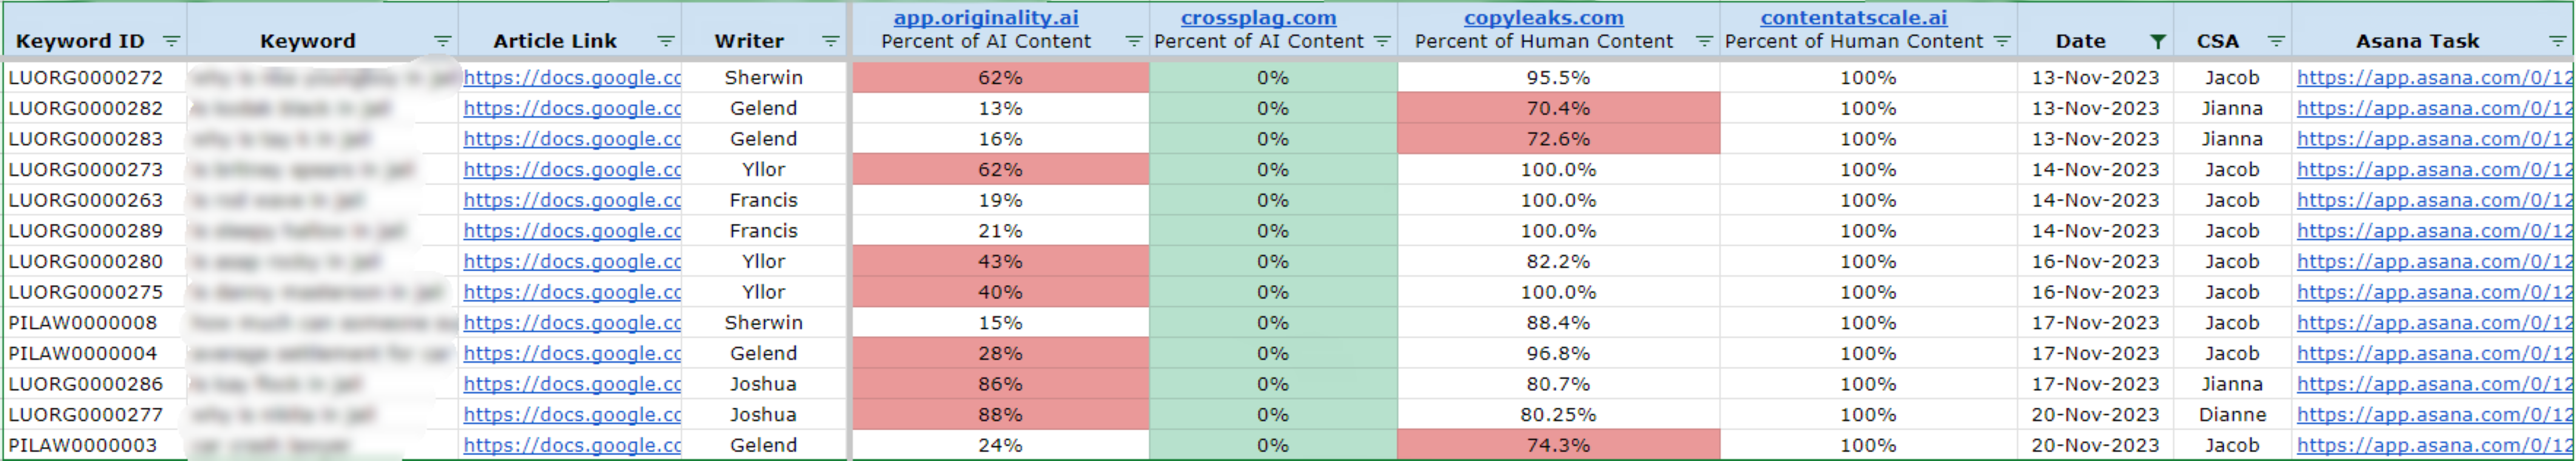
Task: Open the crossplag Percent of AI Content filter
Action: click(1382, 41)
